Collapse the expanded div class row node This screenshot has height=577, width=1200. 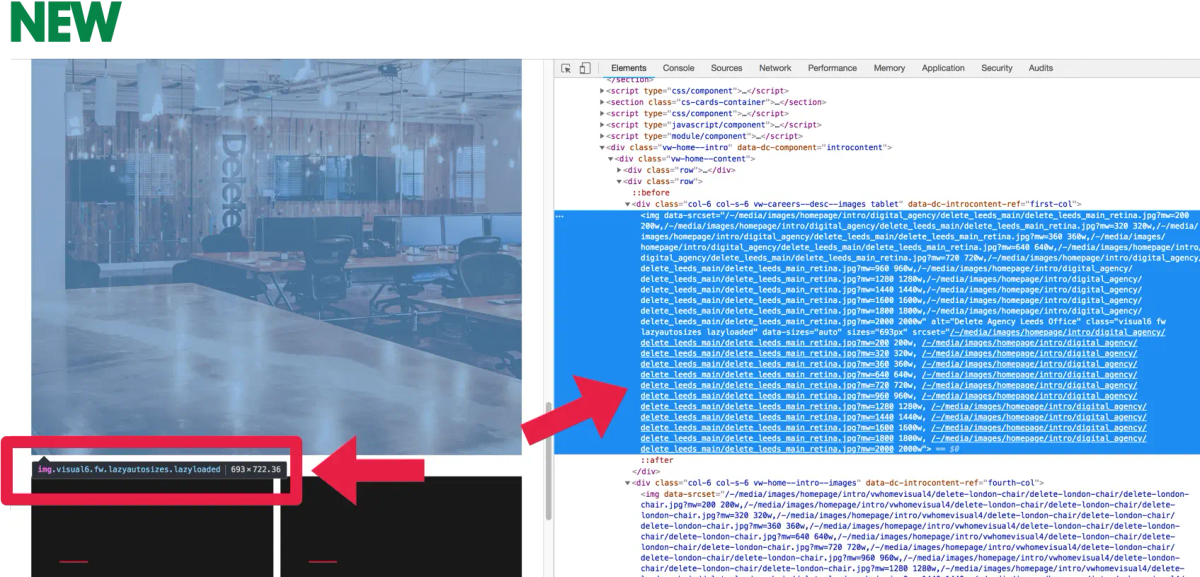tap(620, 182)
